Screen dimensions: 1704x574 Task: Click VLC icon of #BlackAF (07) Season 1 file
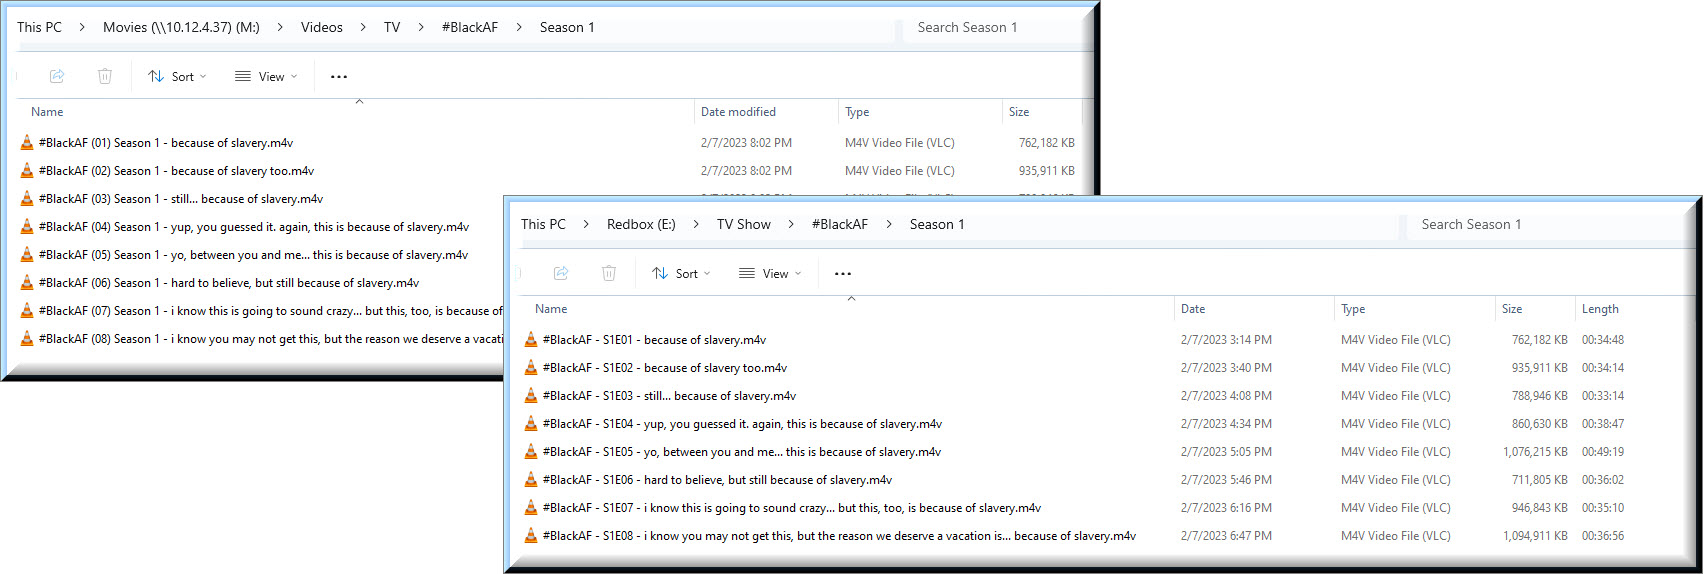[27, 311]
